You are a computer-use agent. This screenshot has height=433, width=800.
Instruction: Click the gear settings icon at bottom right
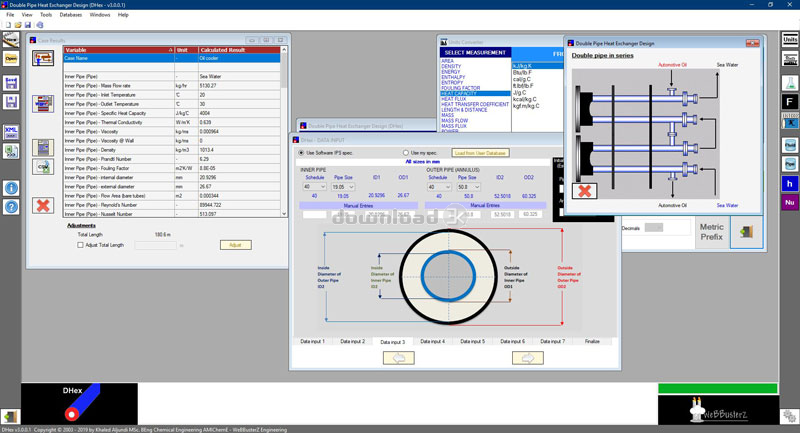(x=789, y=416)
